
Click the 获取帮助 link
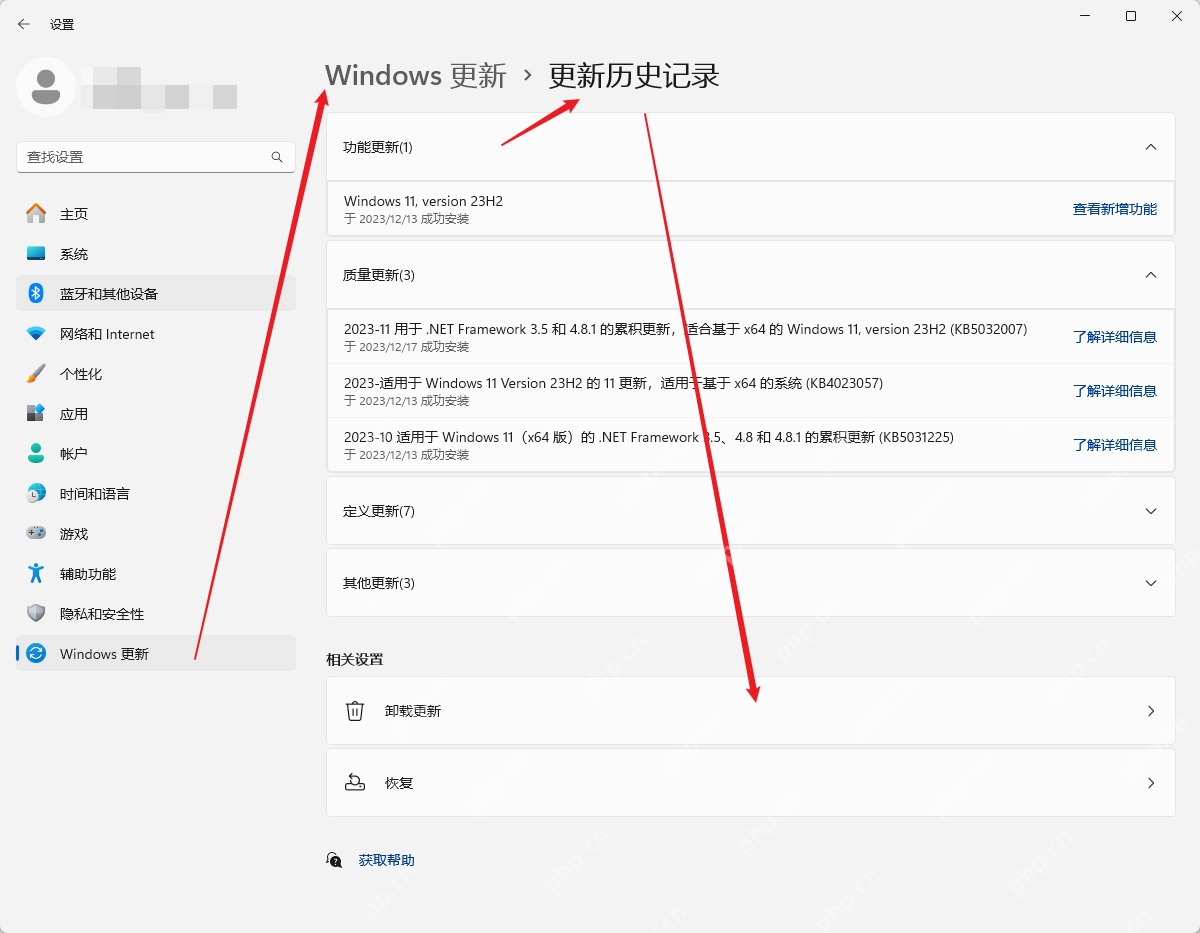coord(386,860)
